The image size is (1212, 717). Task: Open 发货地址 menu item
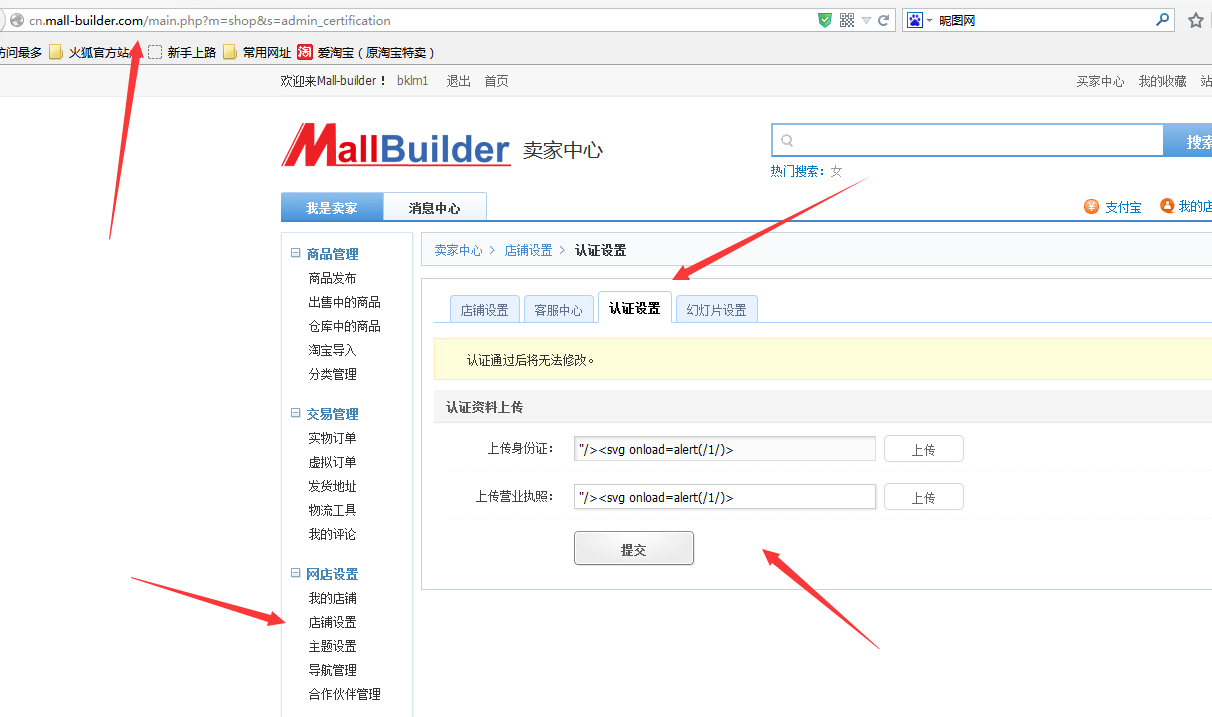point(332,486)
